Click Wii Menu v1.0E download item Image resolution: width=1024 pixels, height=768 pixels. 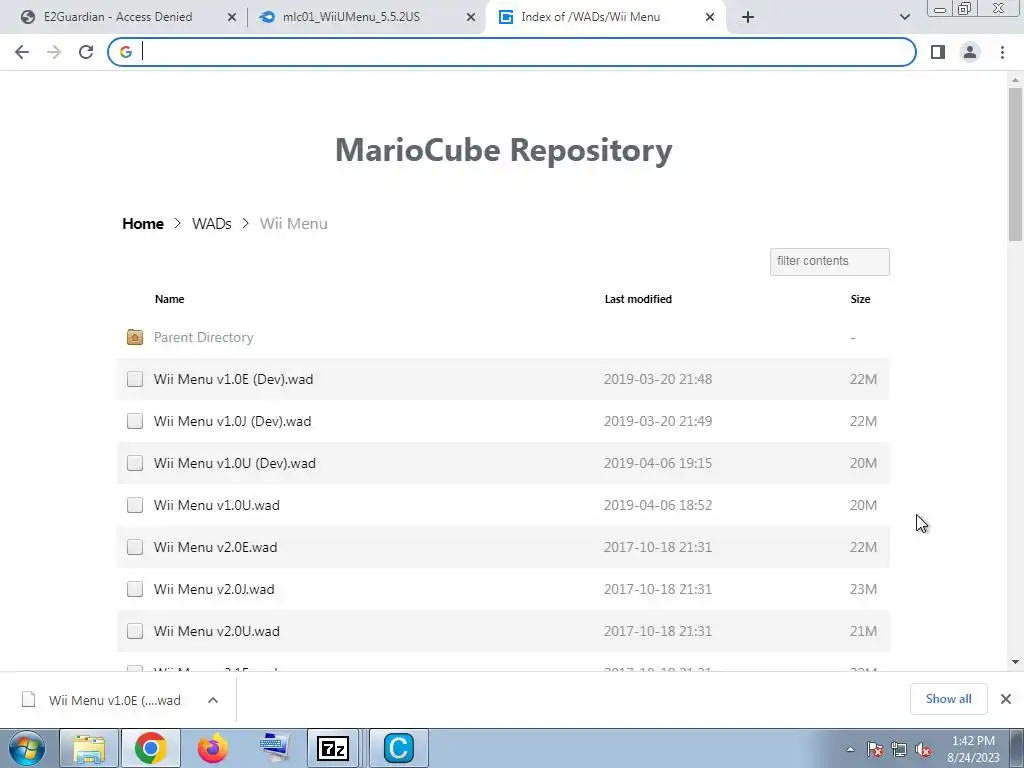[x=115, y=700]
